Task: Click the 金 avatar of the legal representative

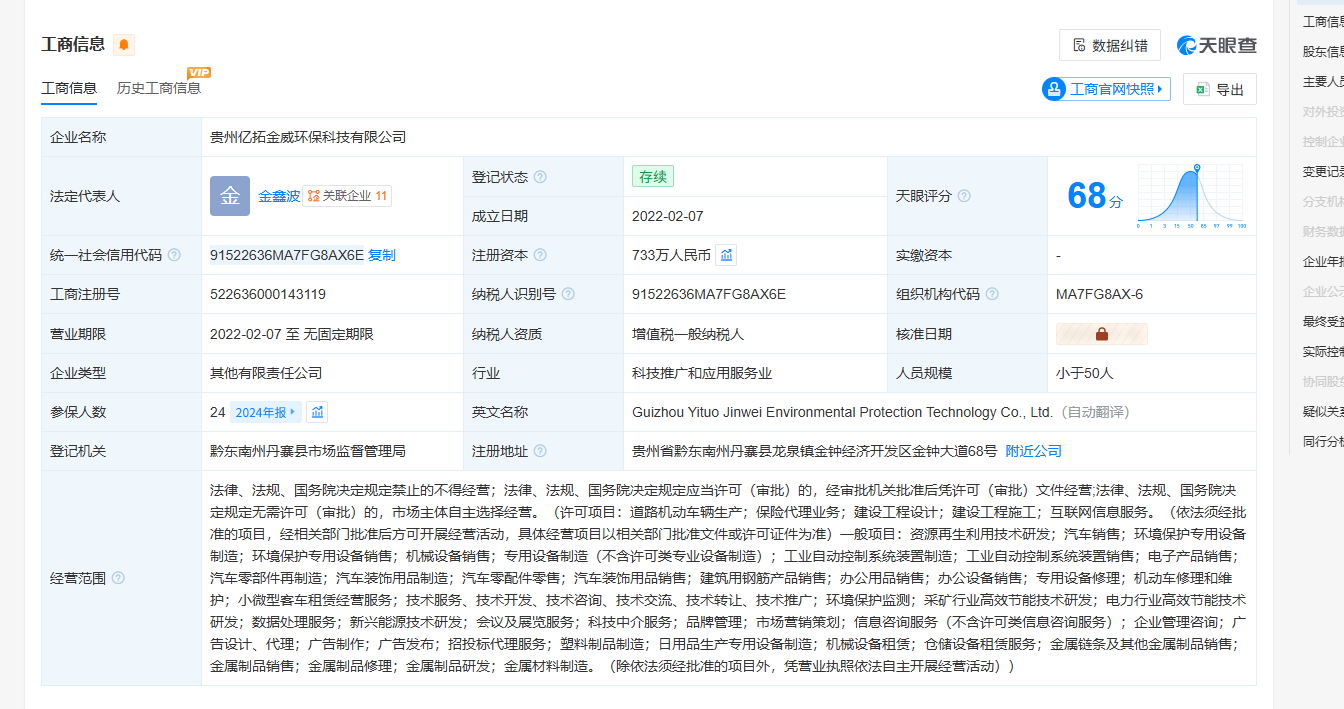Action: pos(229,196)
